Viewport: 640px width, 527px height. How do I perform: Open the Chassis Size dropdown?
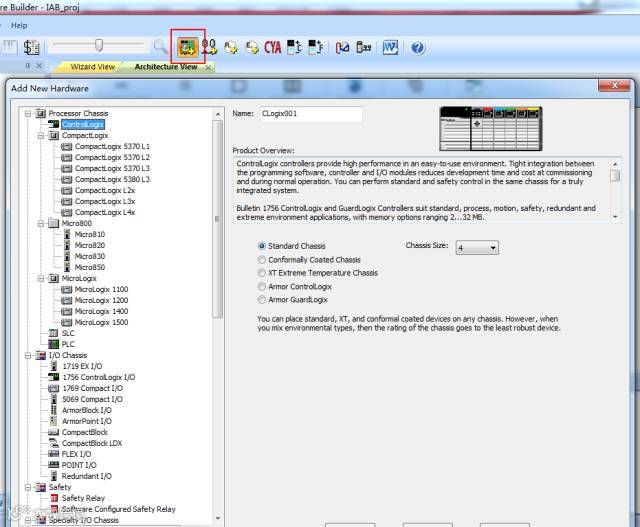pyautogui.click(x=477, y=248)
